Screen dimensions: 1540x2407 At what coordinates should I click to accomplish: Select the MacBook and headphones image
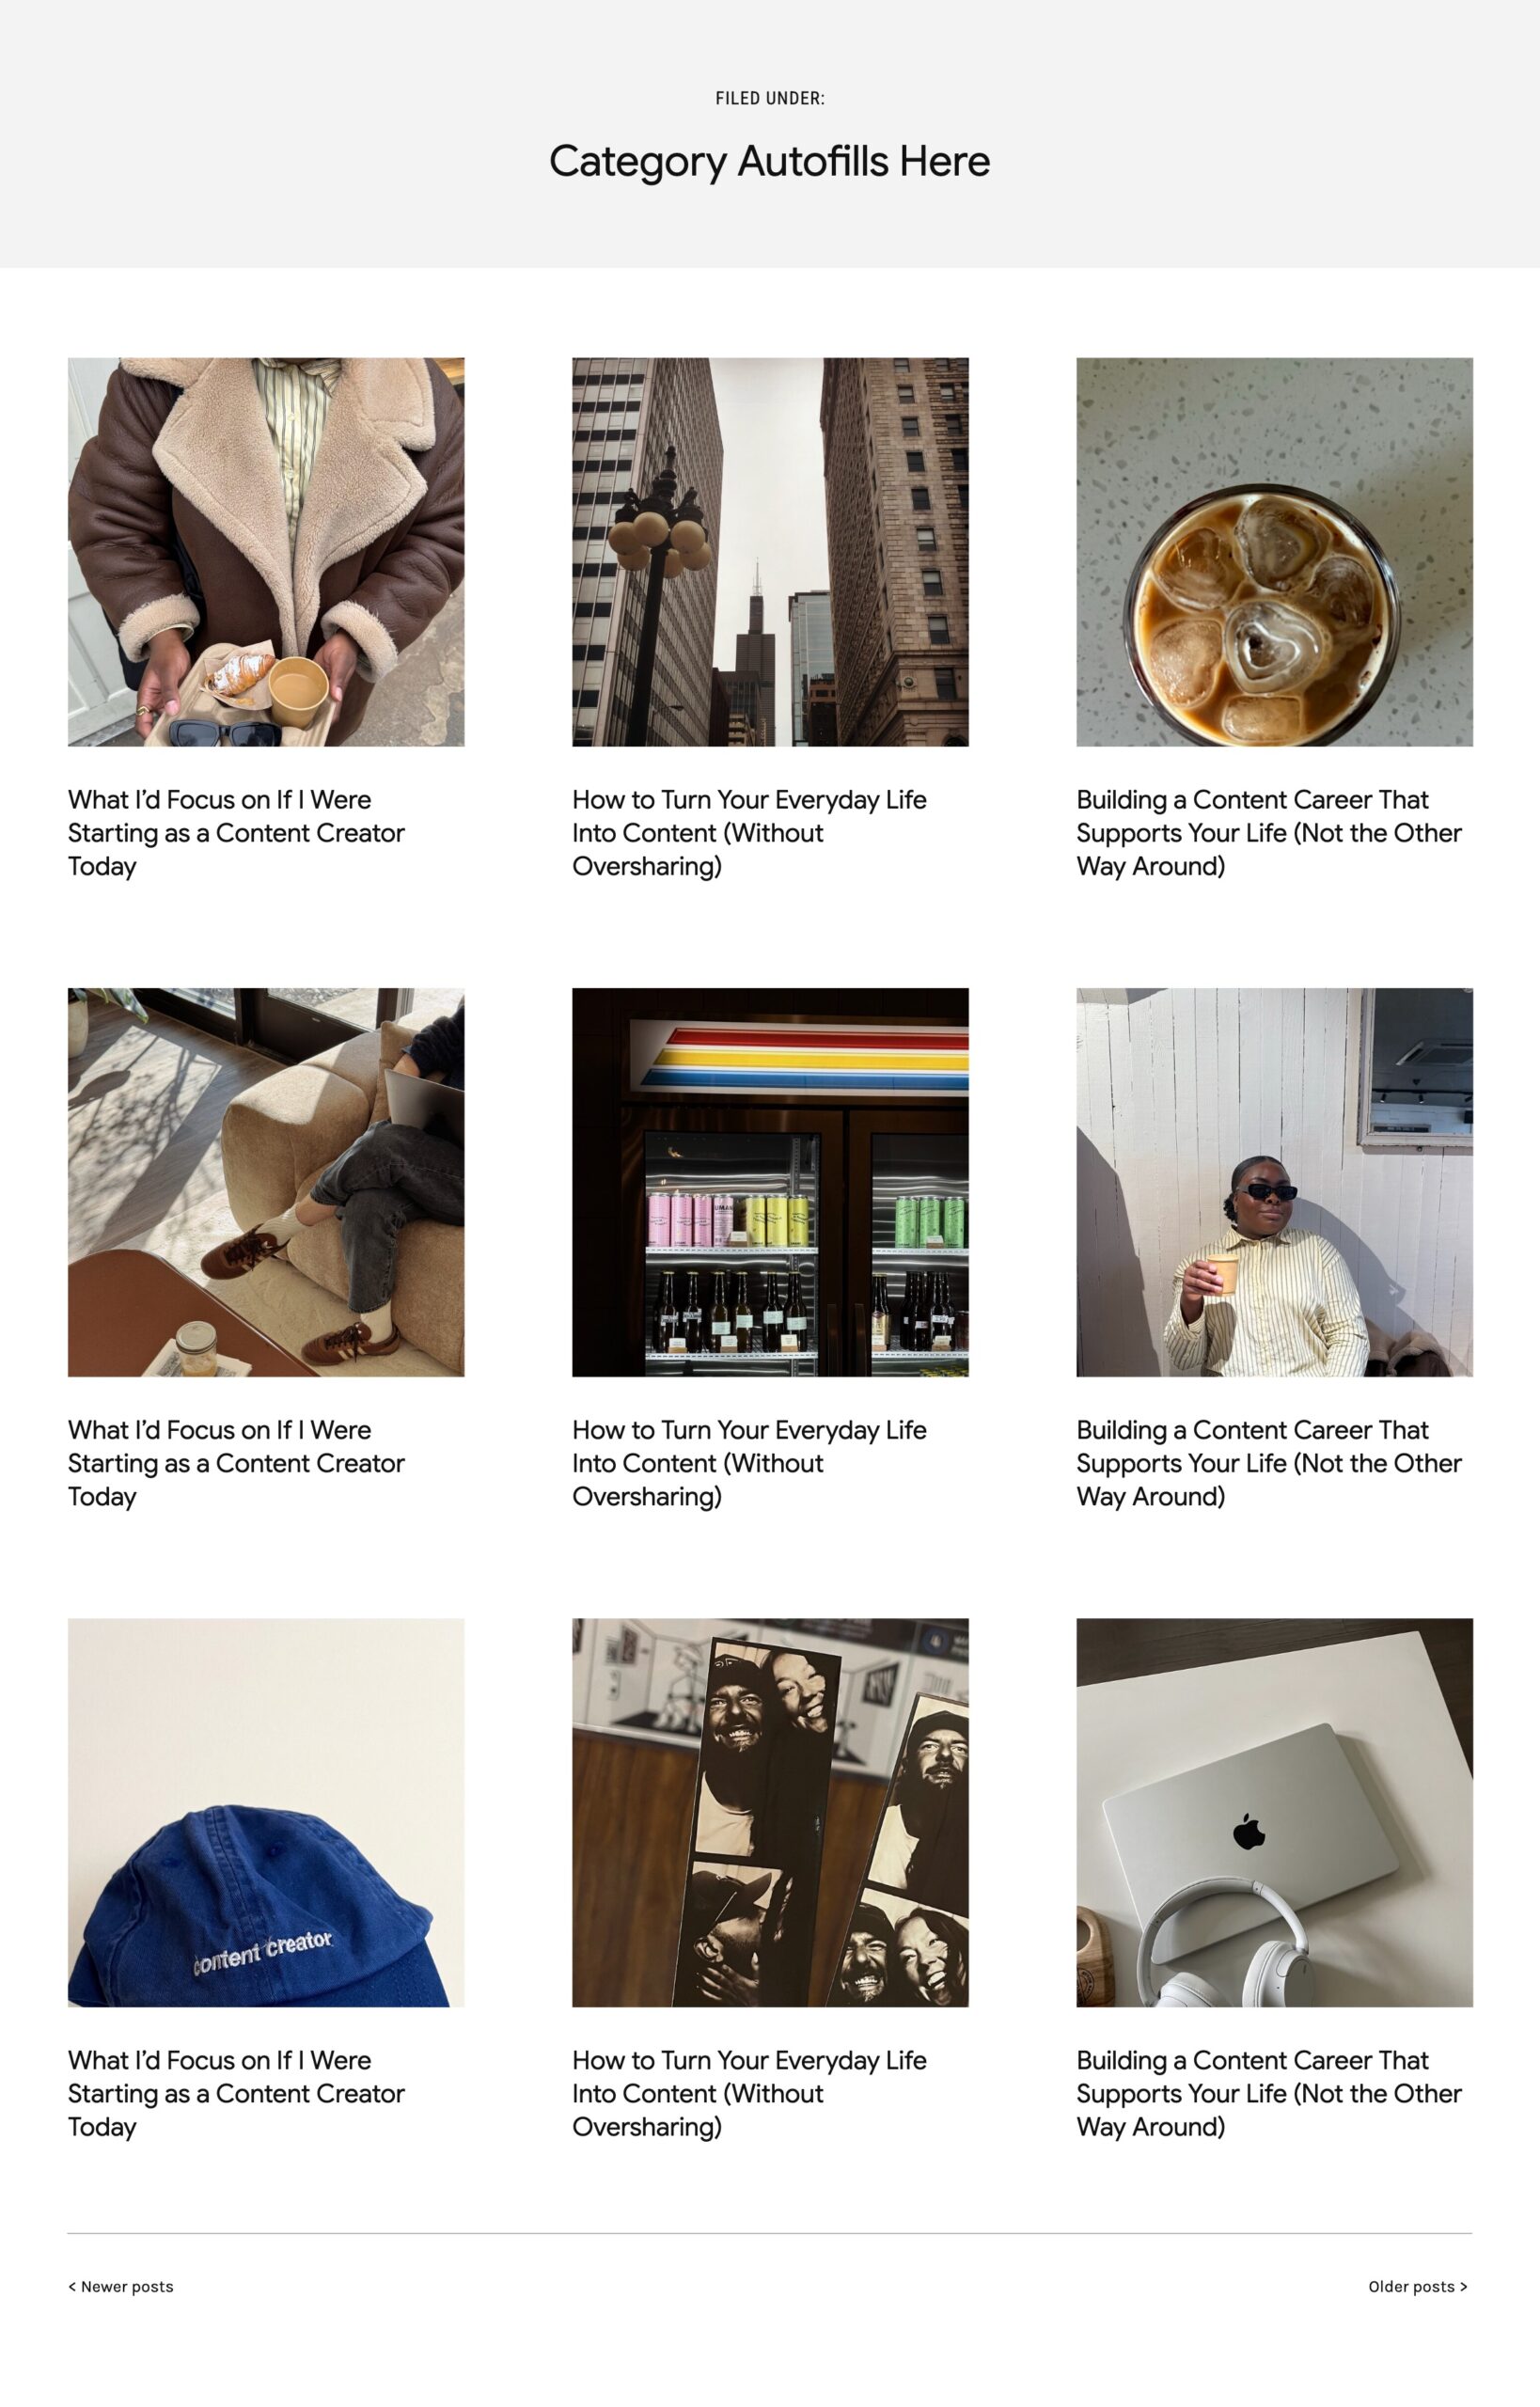[x=1274, y=1812]
